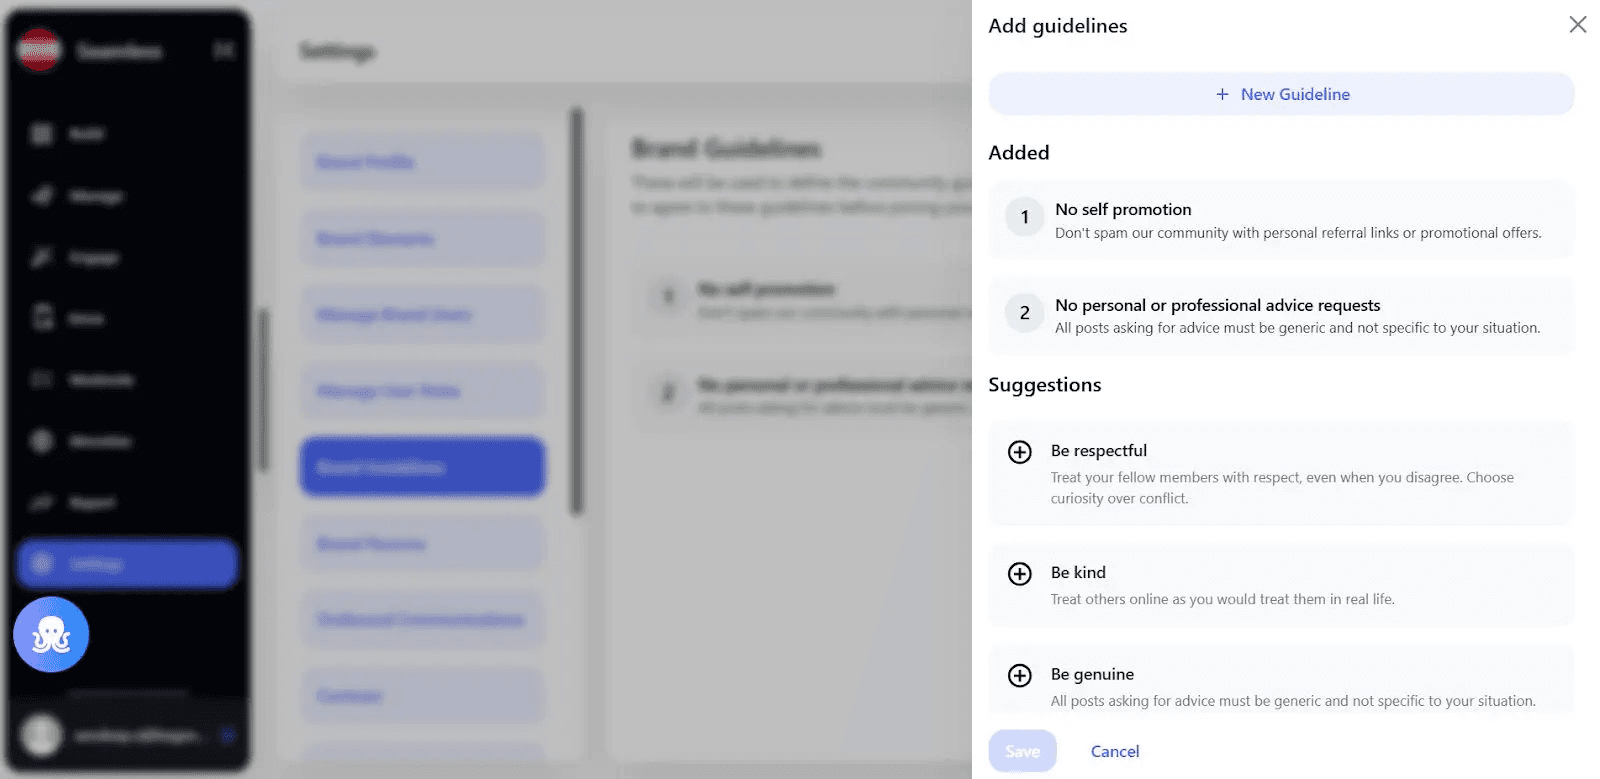Create a New Guideline
Viewport: 1600px width, 779px height.
pyautogui.click(x=1281, y=94)
